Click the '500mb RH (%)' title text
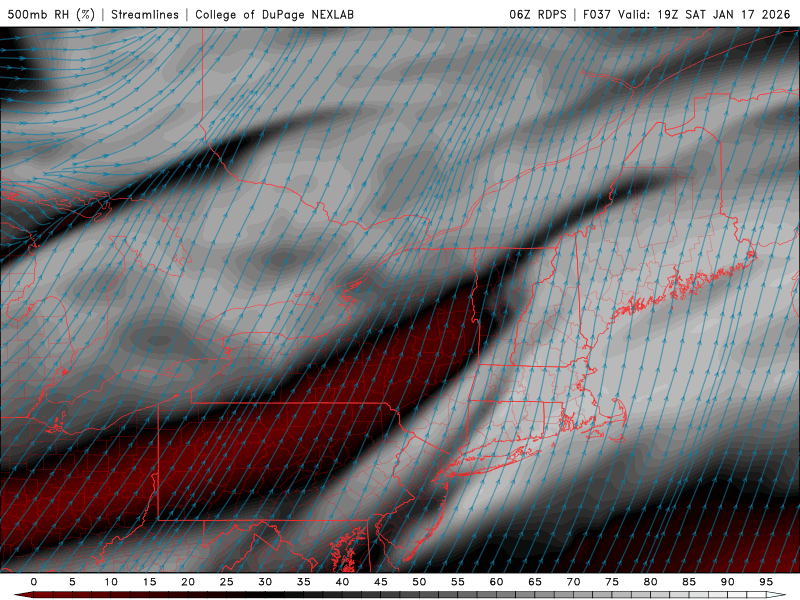The image size is (800, 600). (51, 14)
